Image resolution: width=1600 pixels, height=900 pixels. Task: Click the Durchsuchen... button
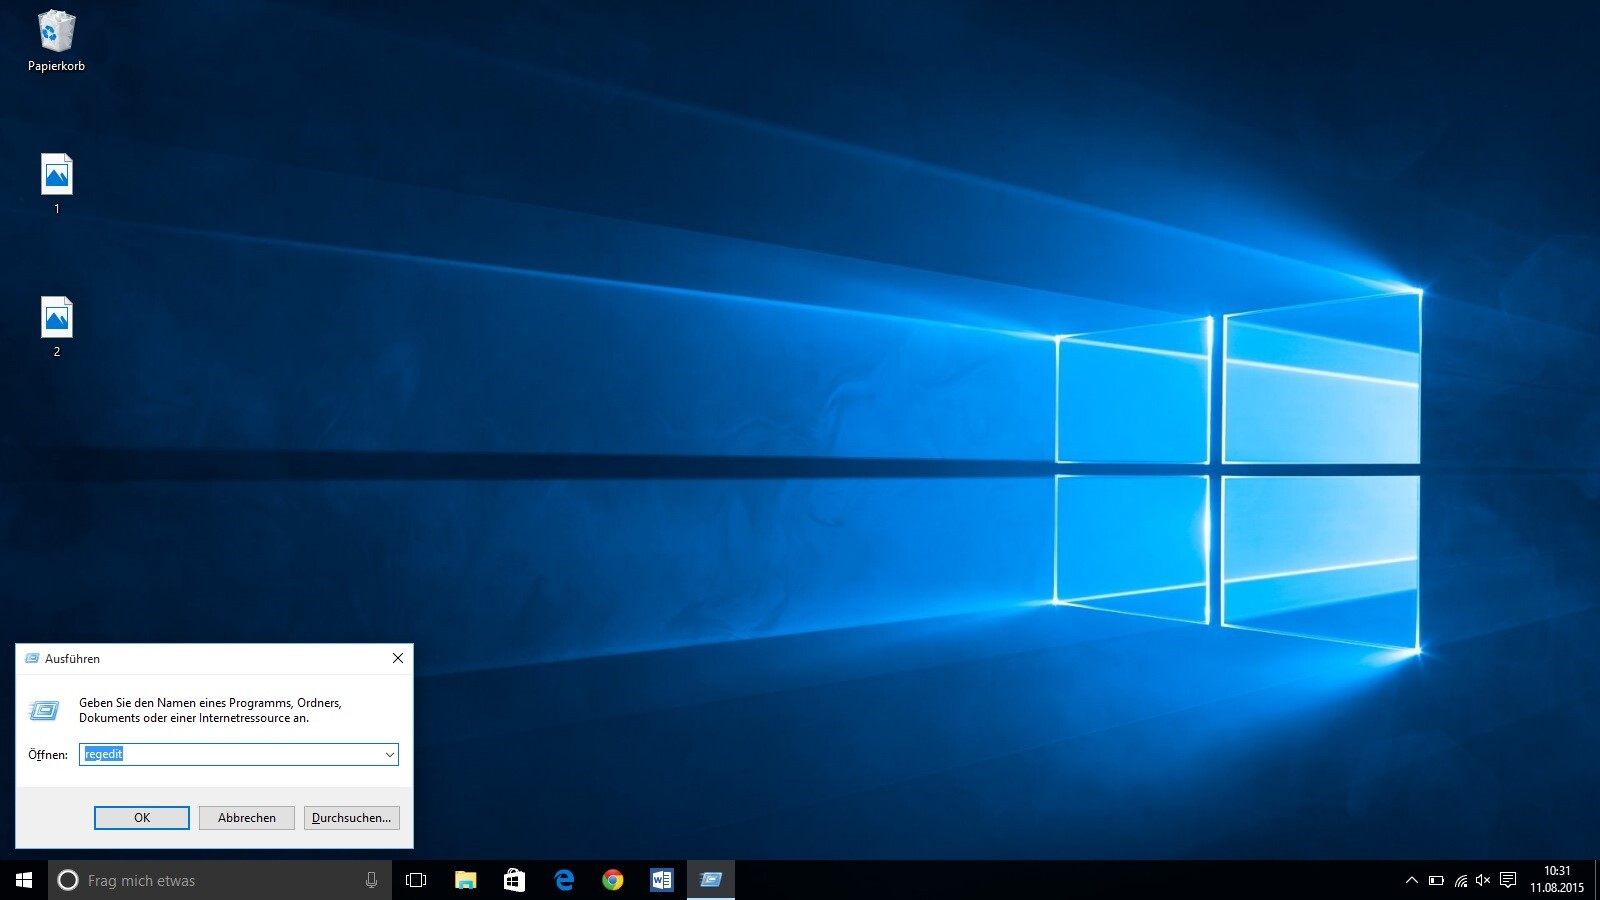[x=351, y=818]
